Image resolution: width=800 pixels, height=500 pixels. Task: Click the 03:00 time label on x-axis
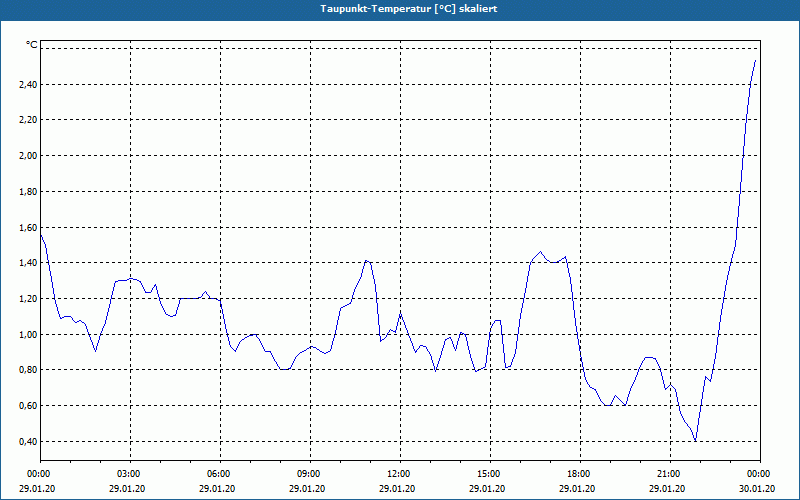point(131,474)
